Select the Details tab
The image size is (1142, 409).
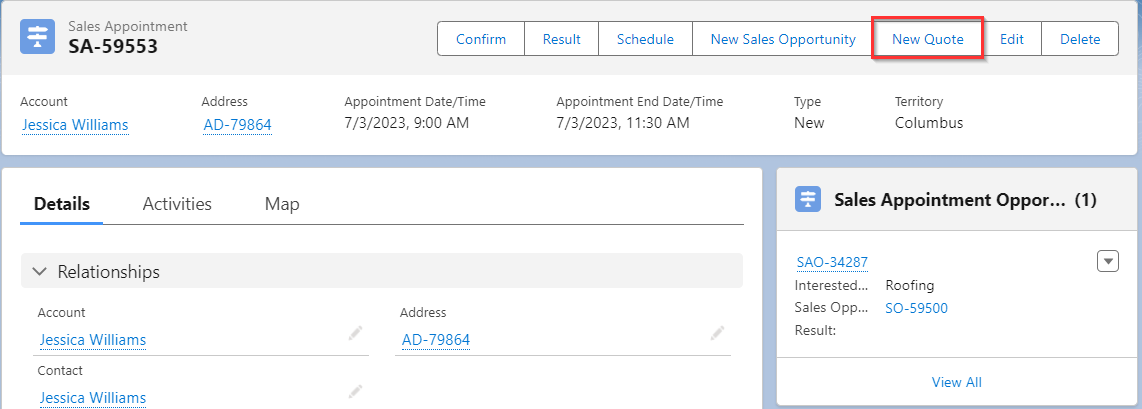click(62, 204)
